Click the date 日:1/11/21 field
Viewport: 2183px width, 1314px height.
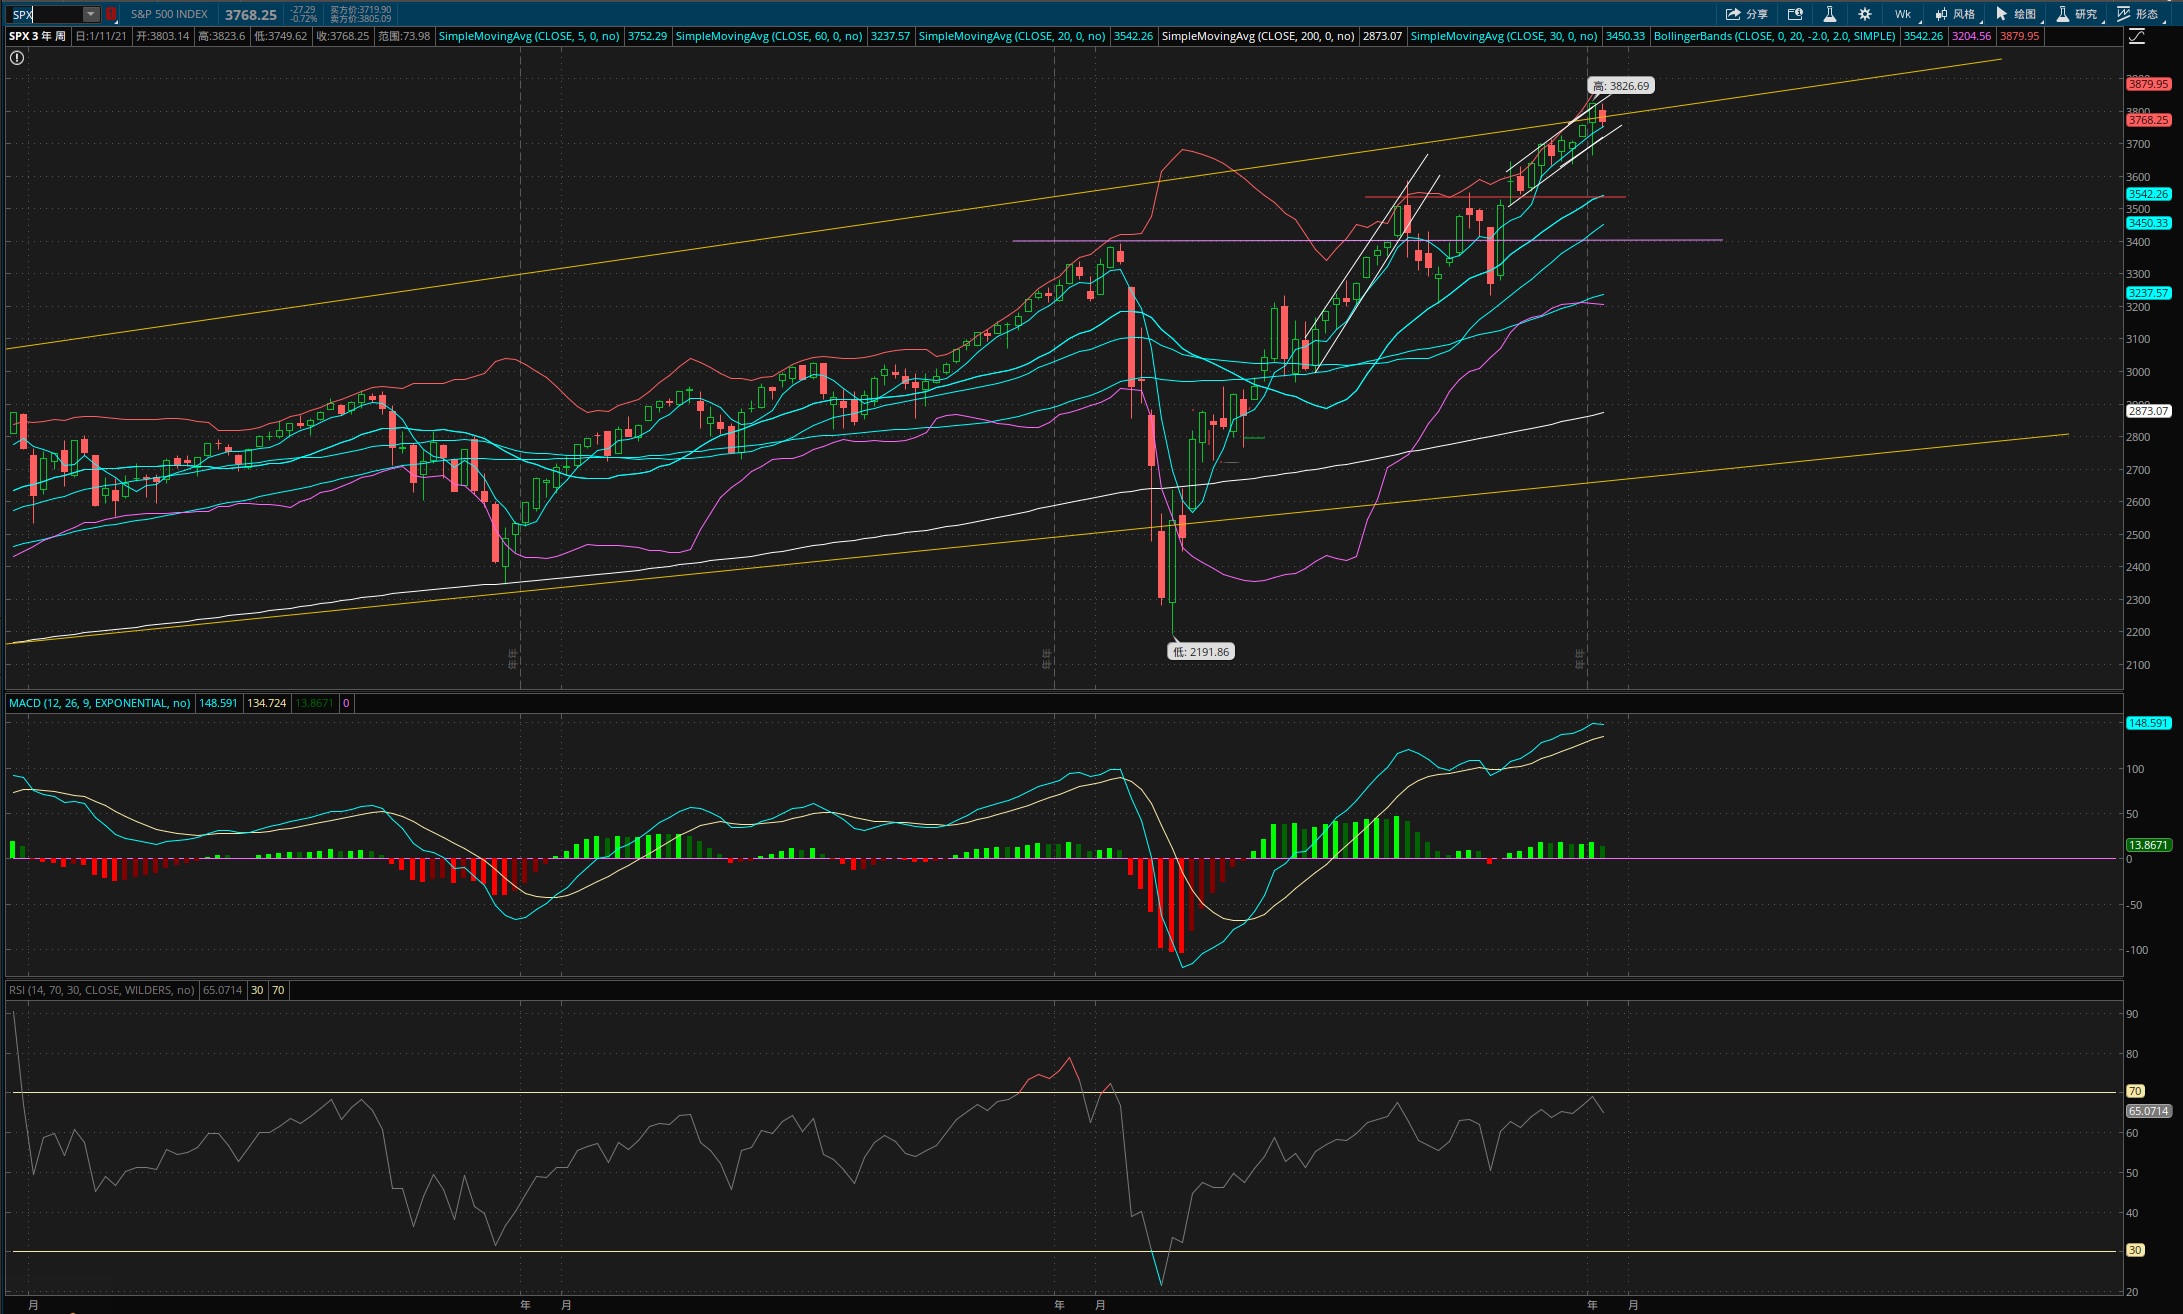click(102, 36)
